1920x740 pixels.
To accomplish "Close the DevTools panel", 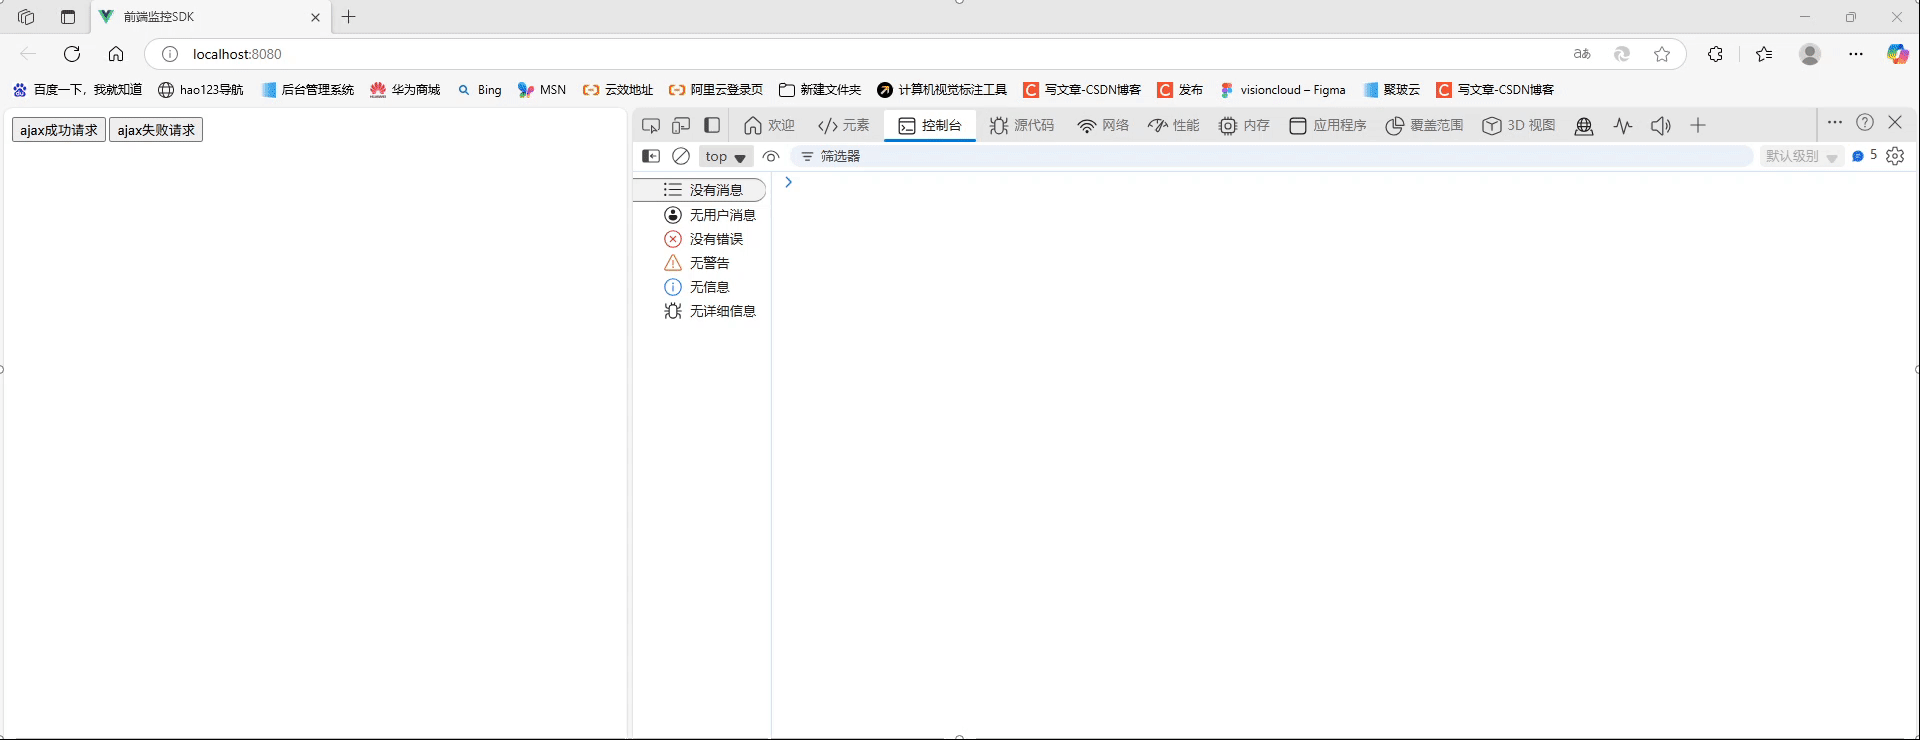I will [1895, 122].
